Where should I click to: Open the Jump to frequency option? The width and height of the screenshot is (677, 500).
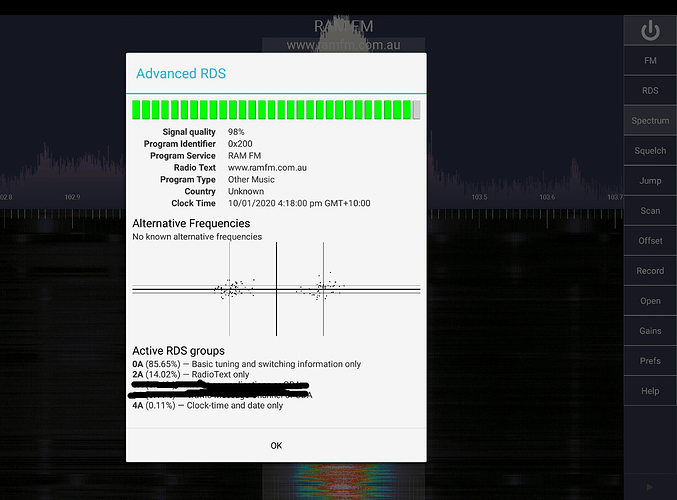[650, 181]
